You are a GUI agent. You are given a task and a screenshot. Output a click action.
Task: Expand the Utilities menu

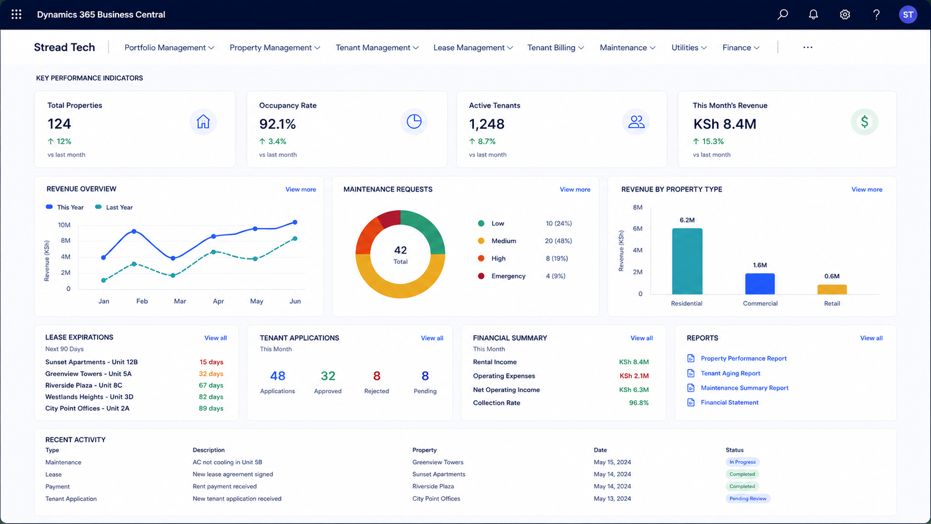[x=689, y=47]
